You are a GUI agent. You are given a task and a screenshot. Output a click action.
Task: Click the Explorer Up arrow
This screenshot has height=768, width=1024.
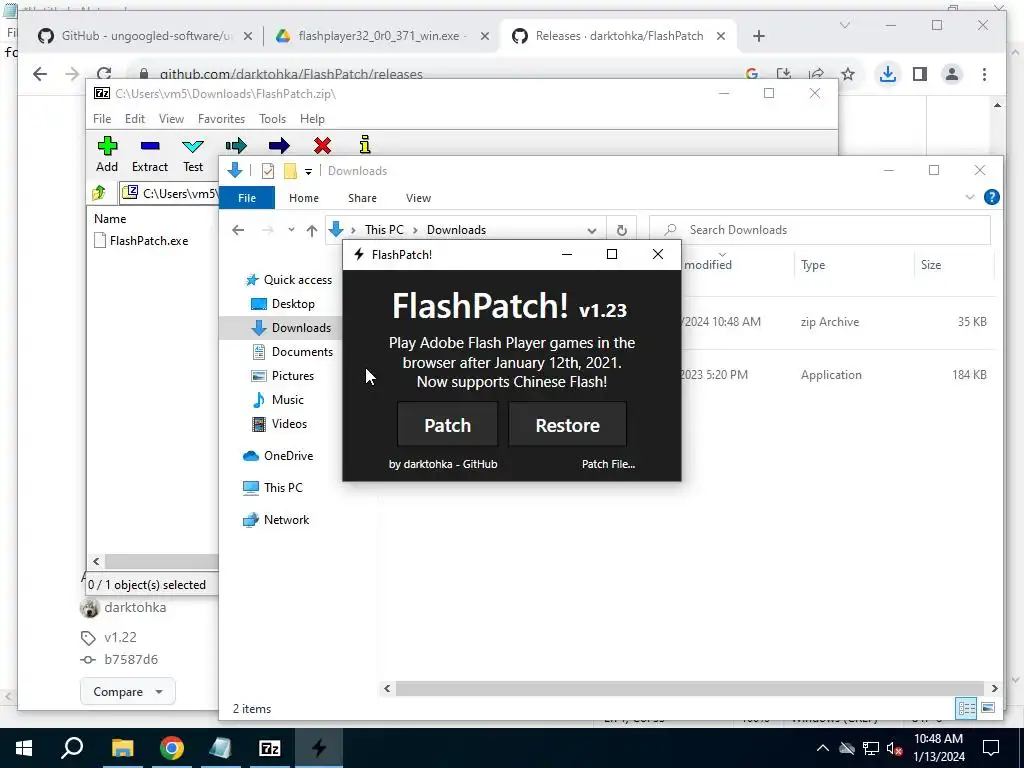pos(312,231)
